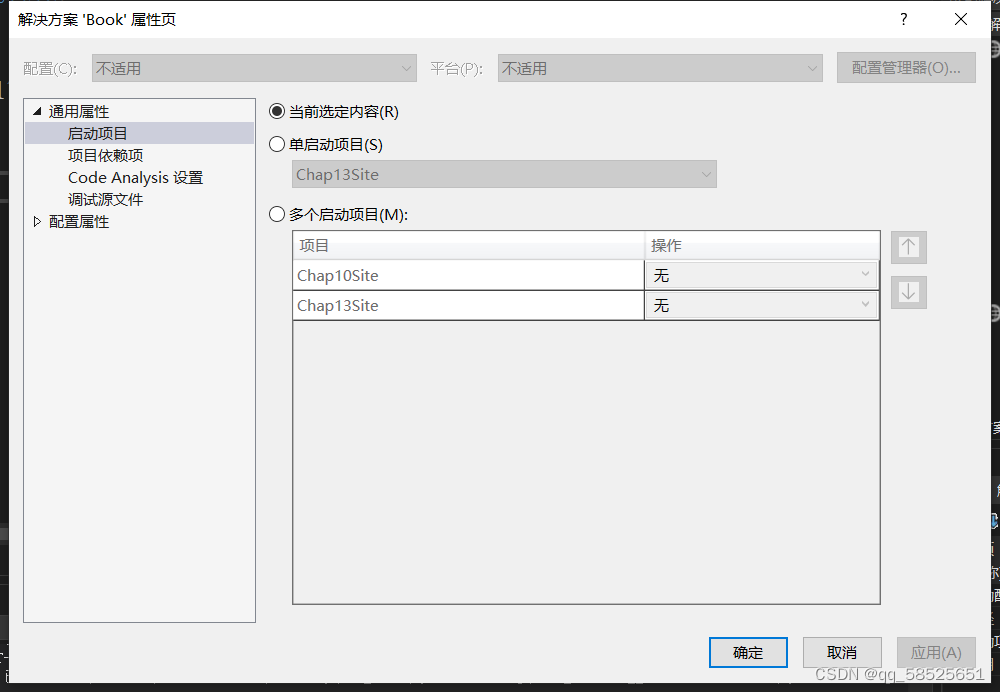Open Code Analysis 设置 page
Viewport: 1000px width, 692px height.
pos(135,177)
